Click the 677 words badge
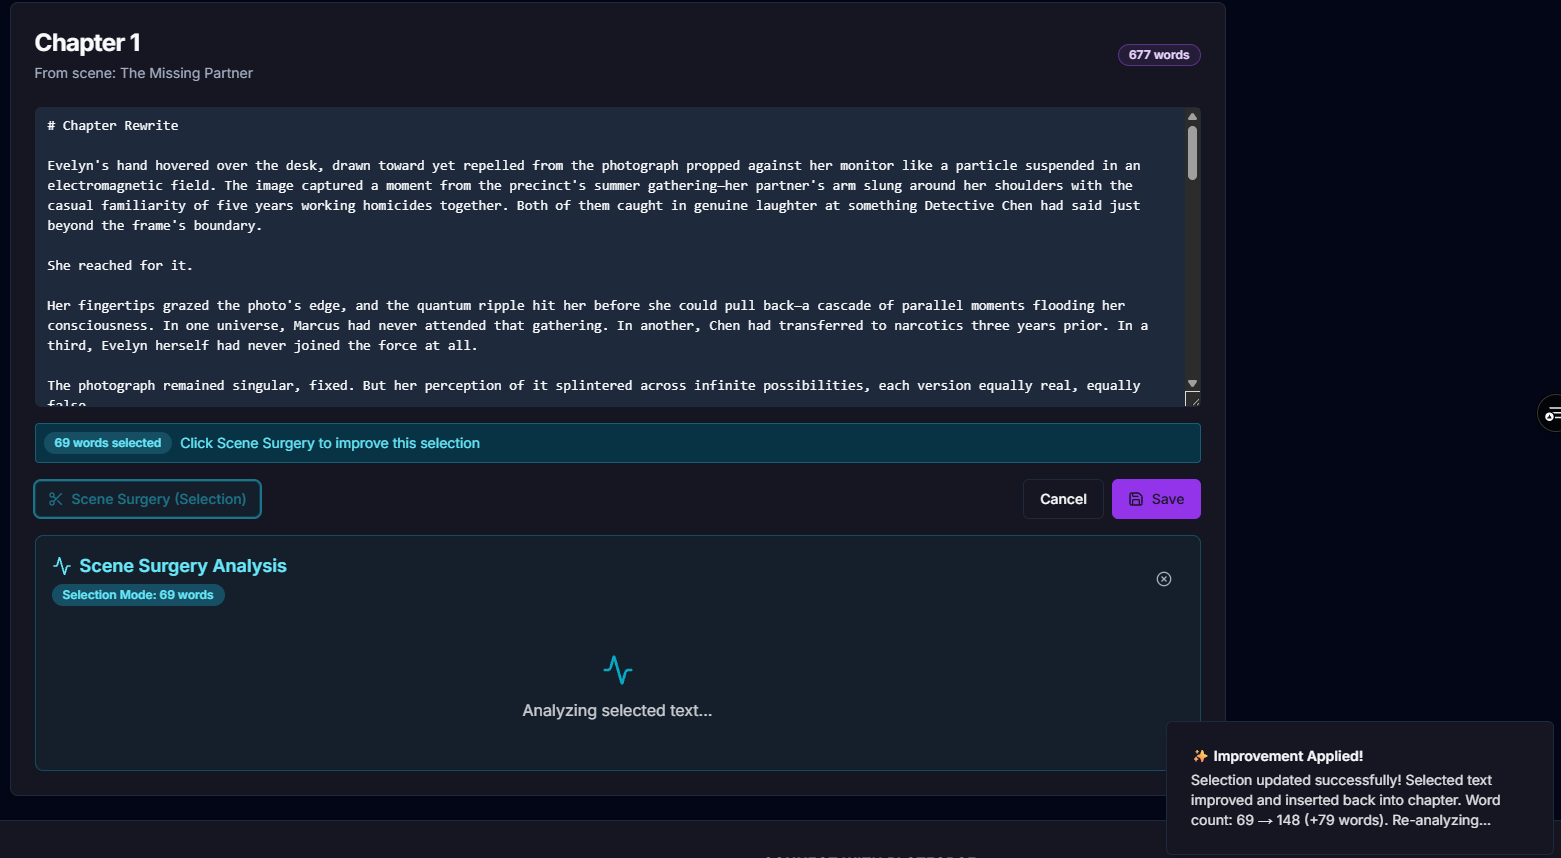The width and height of the screenshot is (1561, 858). [1158, 55]
